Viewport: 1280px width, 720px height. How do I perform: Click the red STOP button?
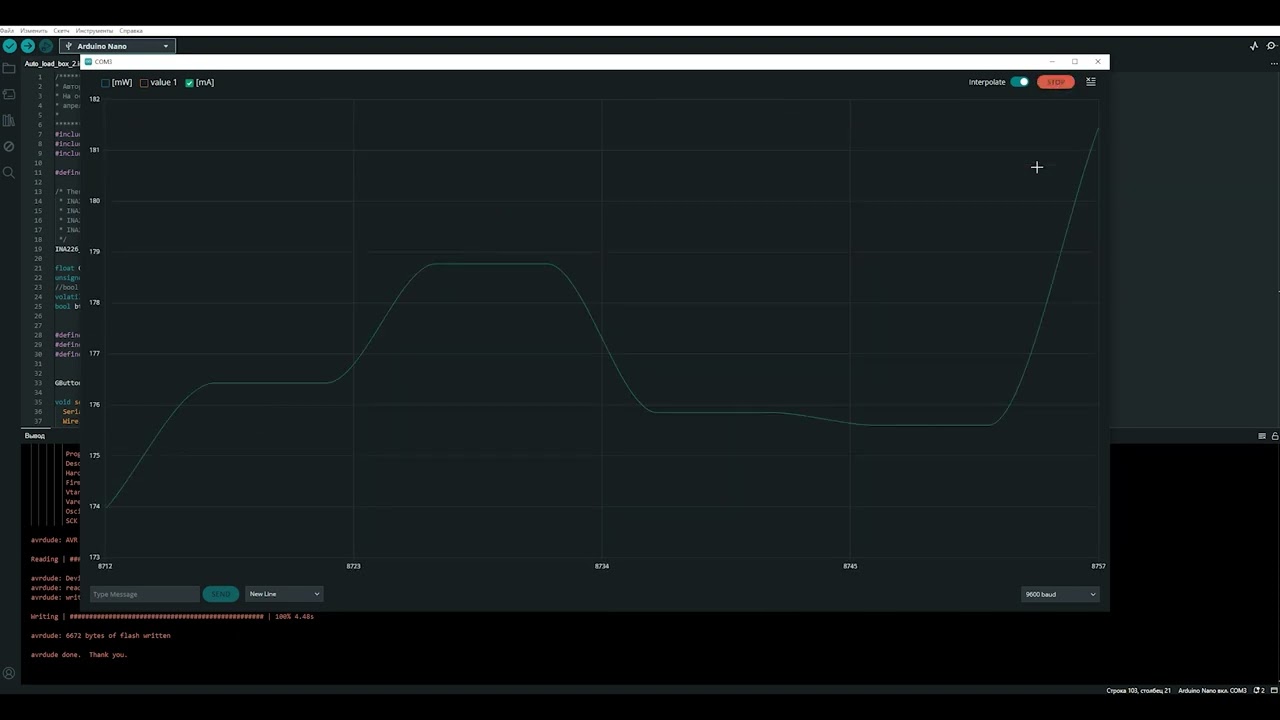pos(1056,82)
